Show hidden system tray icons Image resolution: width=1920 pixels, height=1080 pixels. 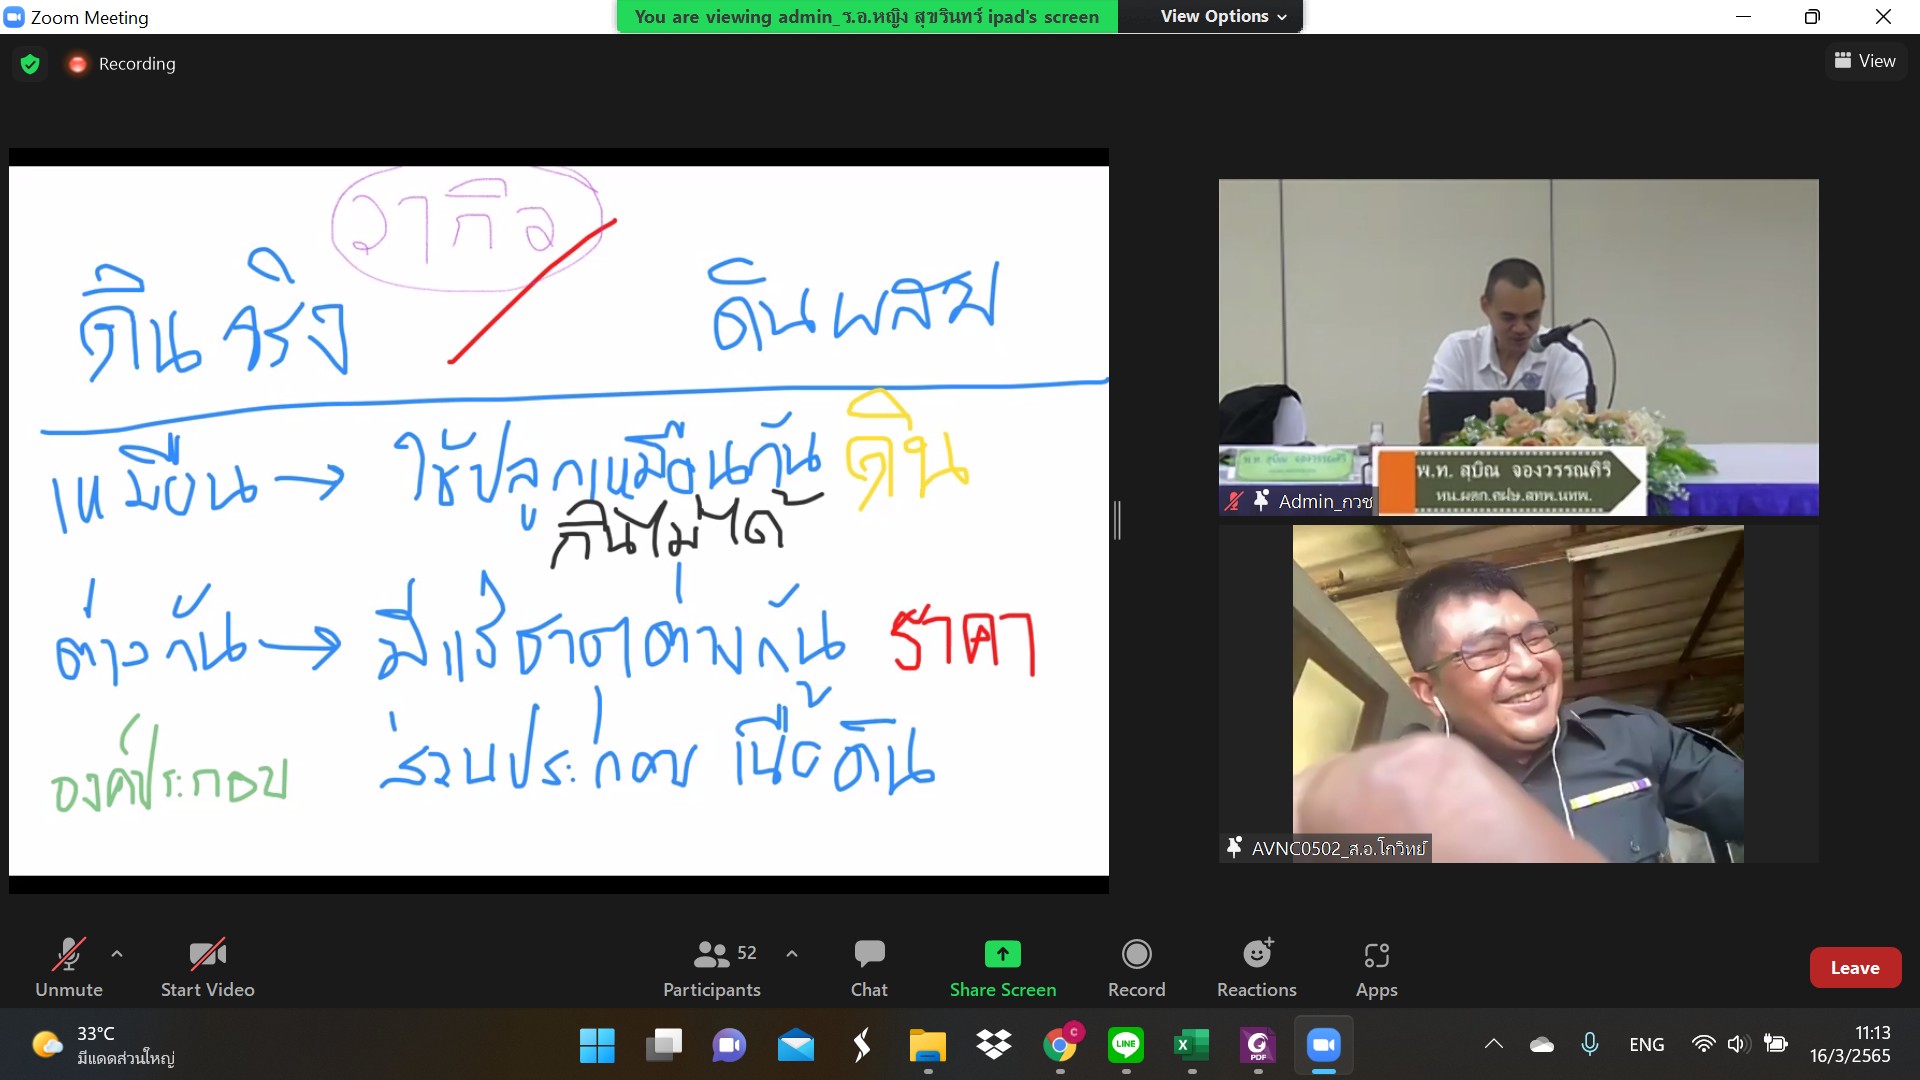1493,1045
